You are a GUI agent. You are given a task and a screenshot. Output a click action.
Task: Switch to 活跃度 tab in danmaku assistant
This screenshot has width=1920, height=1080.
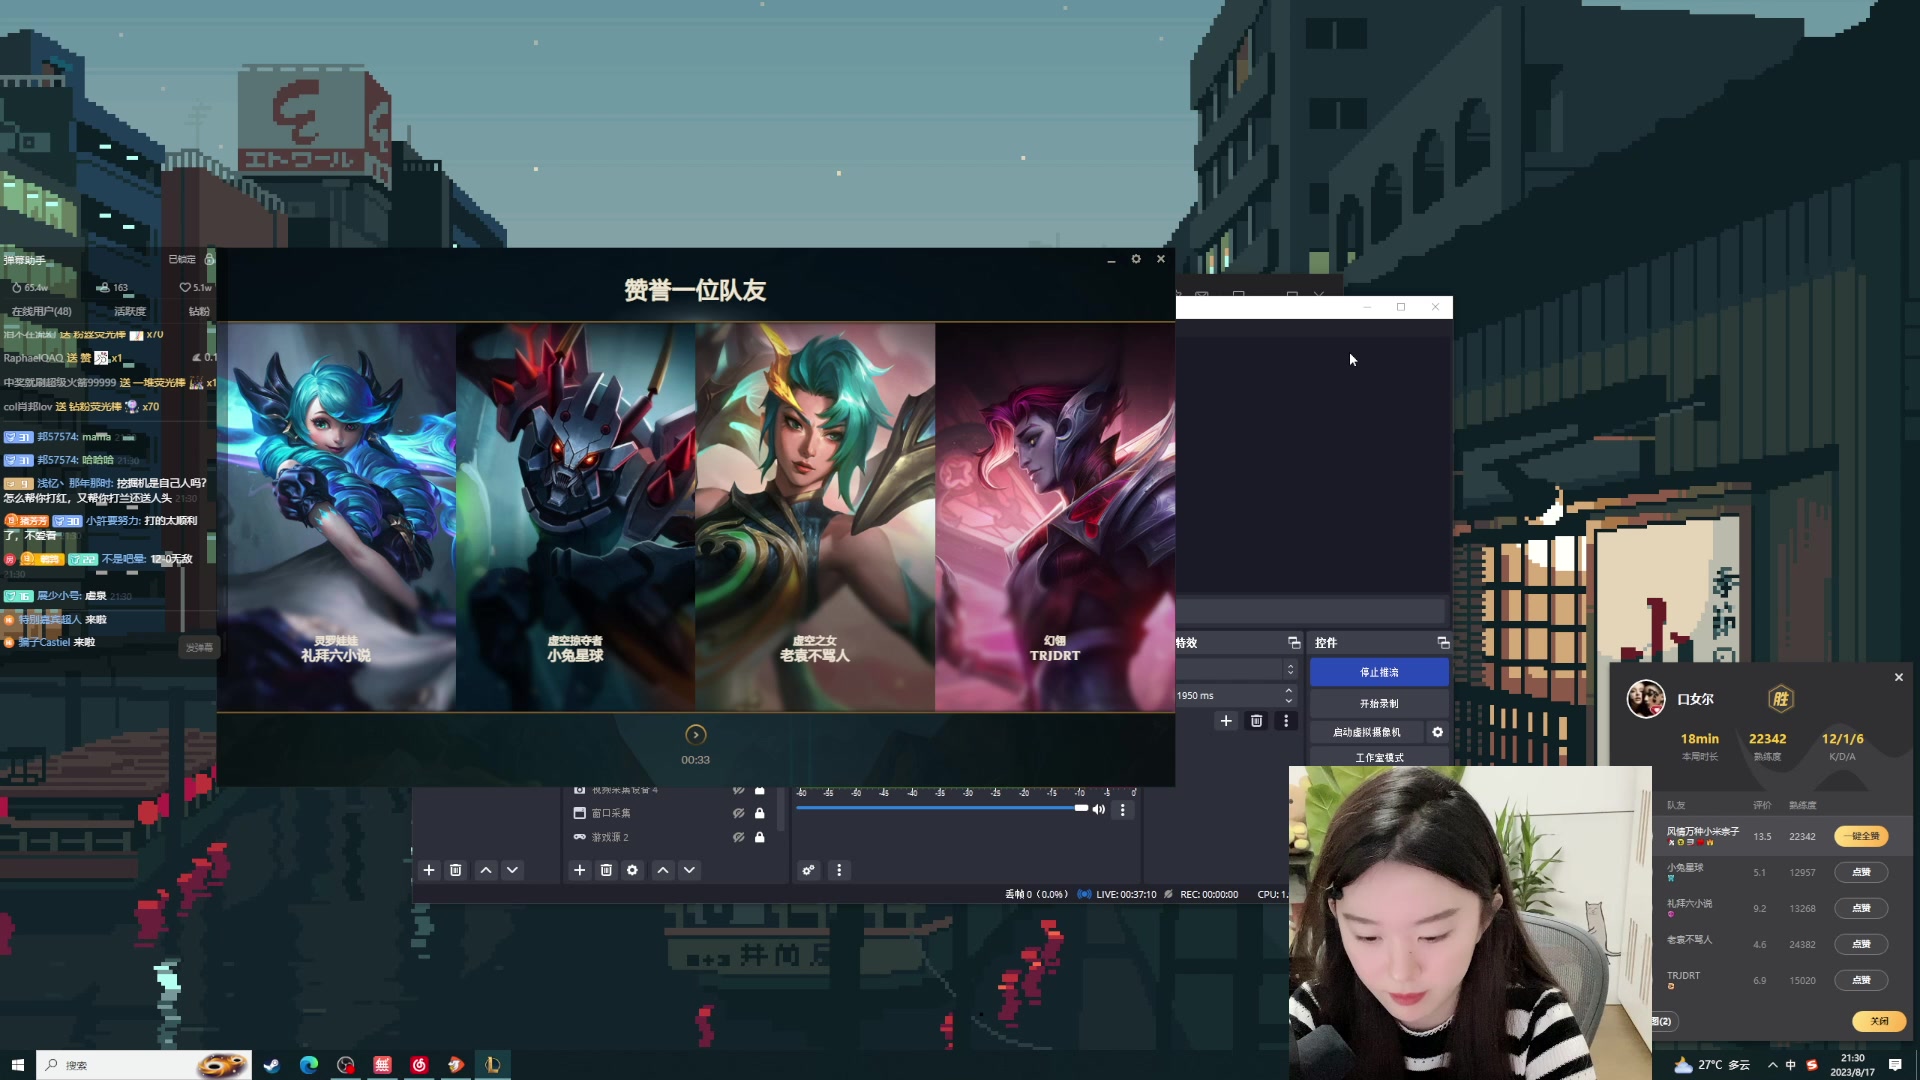[130, 311]
